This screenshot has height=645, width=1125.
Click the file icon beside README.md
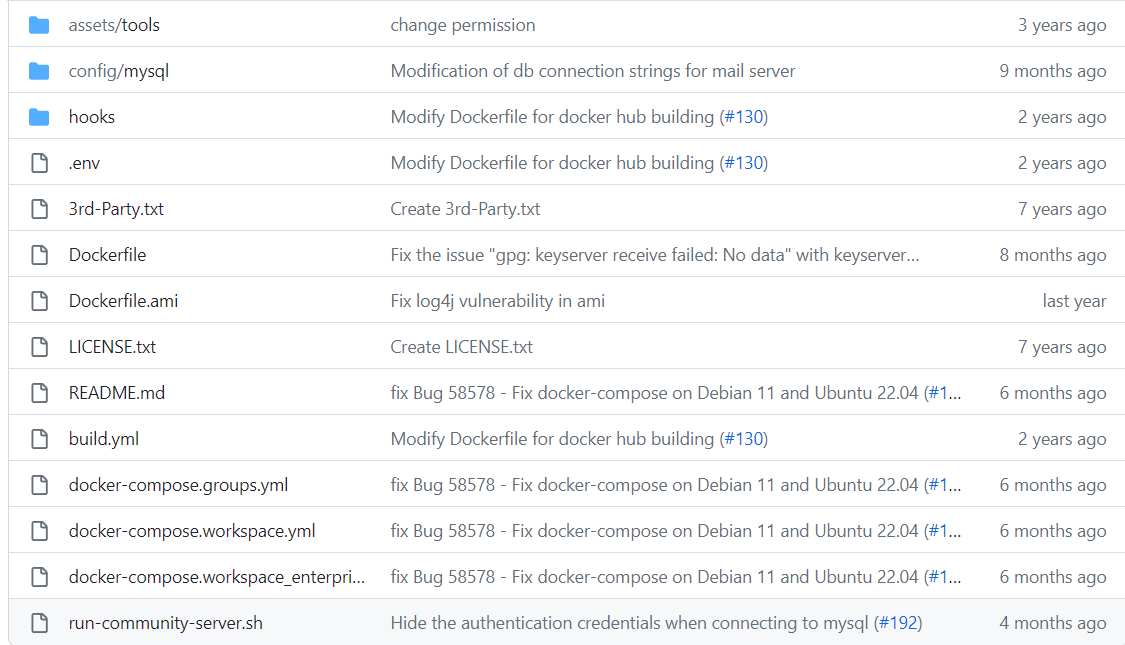point(39,392)
